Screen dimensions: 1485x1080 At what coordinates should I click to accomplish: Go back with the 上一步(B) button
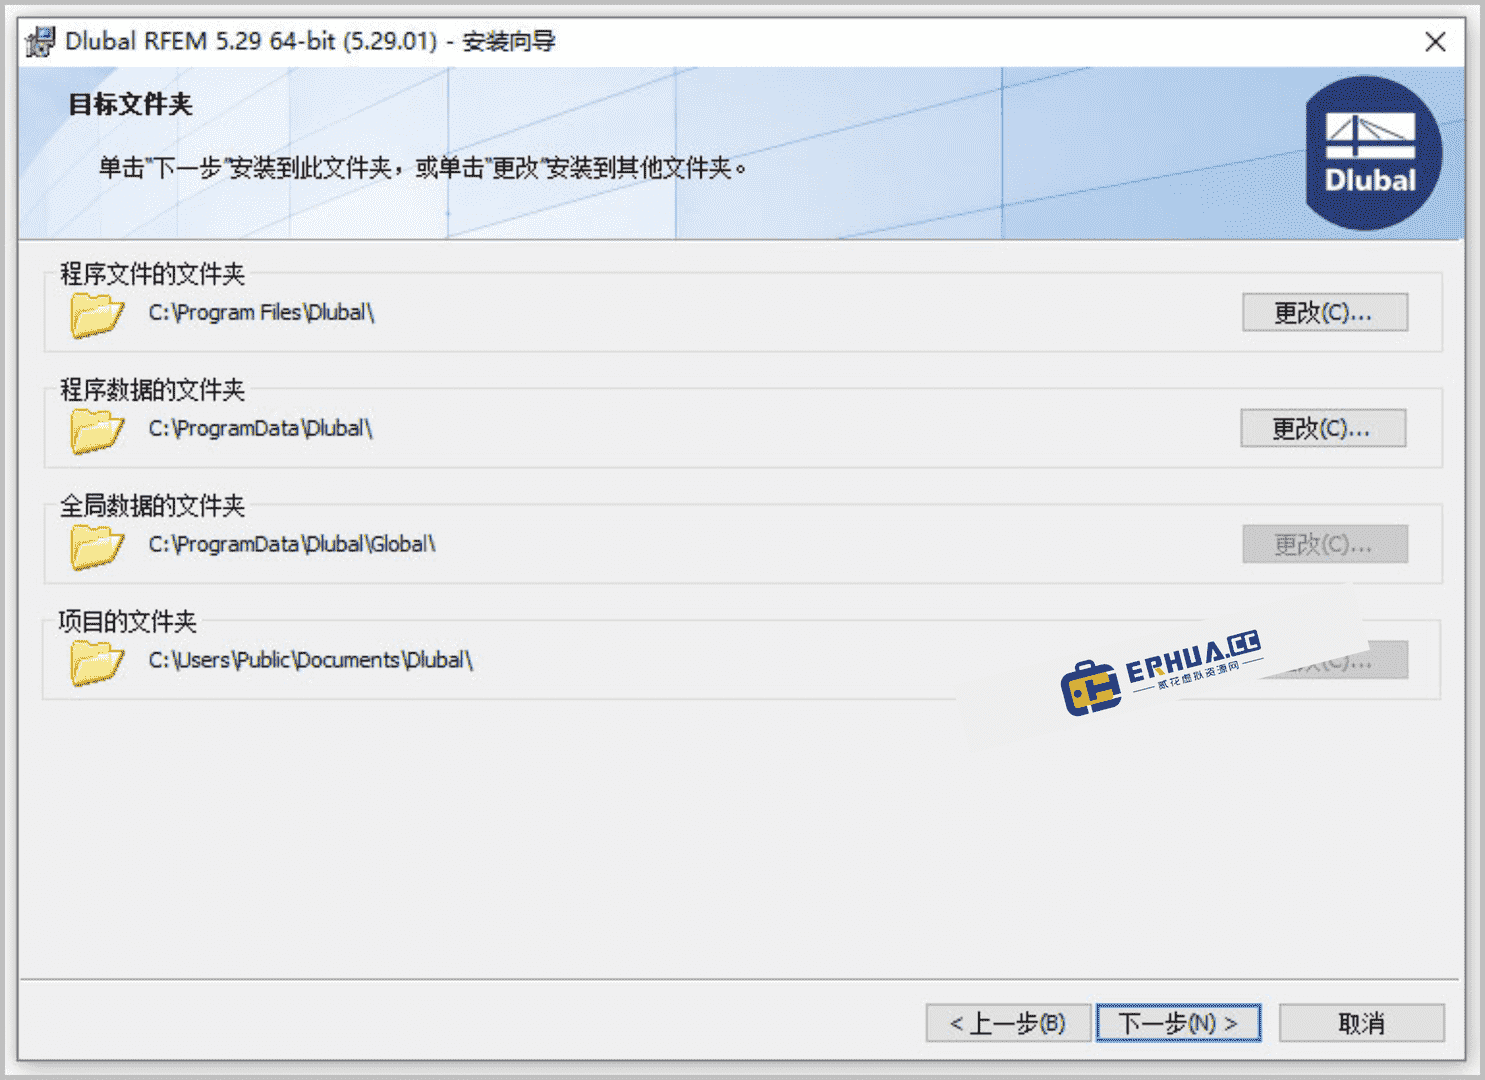(1008, 1023)
